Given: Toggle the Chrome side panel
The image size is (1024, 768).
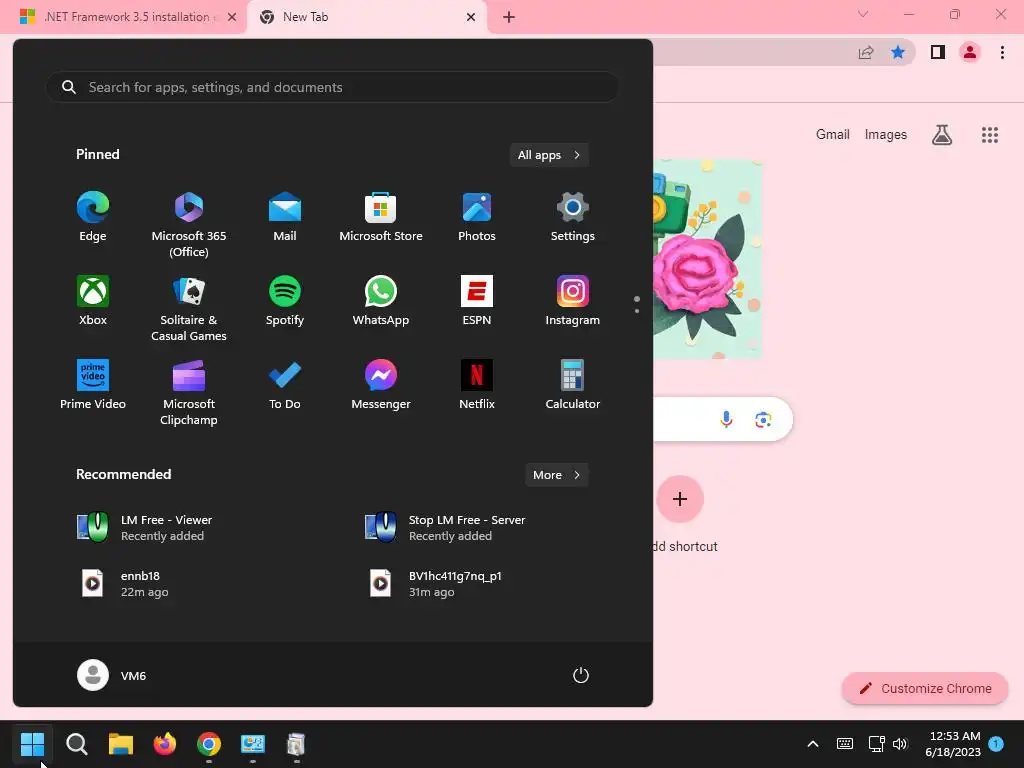Looking at the screenshot, I should [x=938, y=52].
